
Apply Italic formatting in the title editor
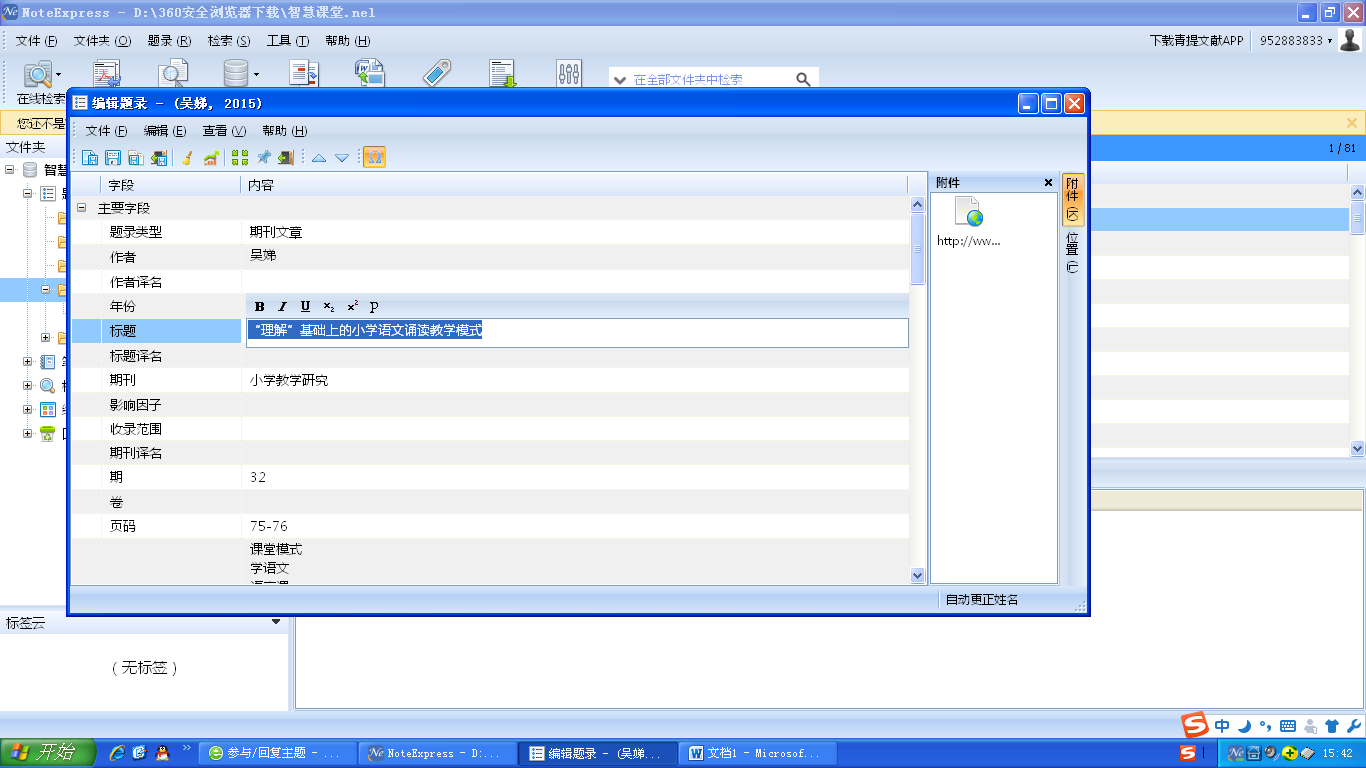point(282,307)
